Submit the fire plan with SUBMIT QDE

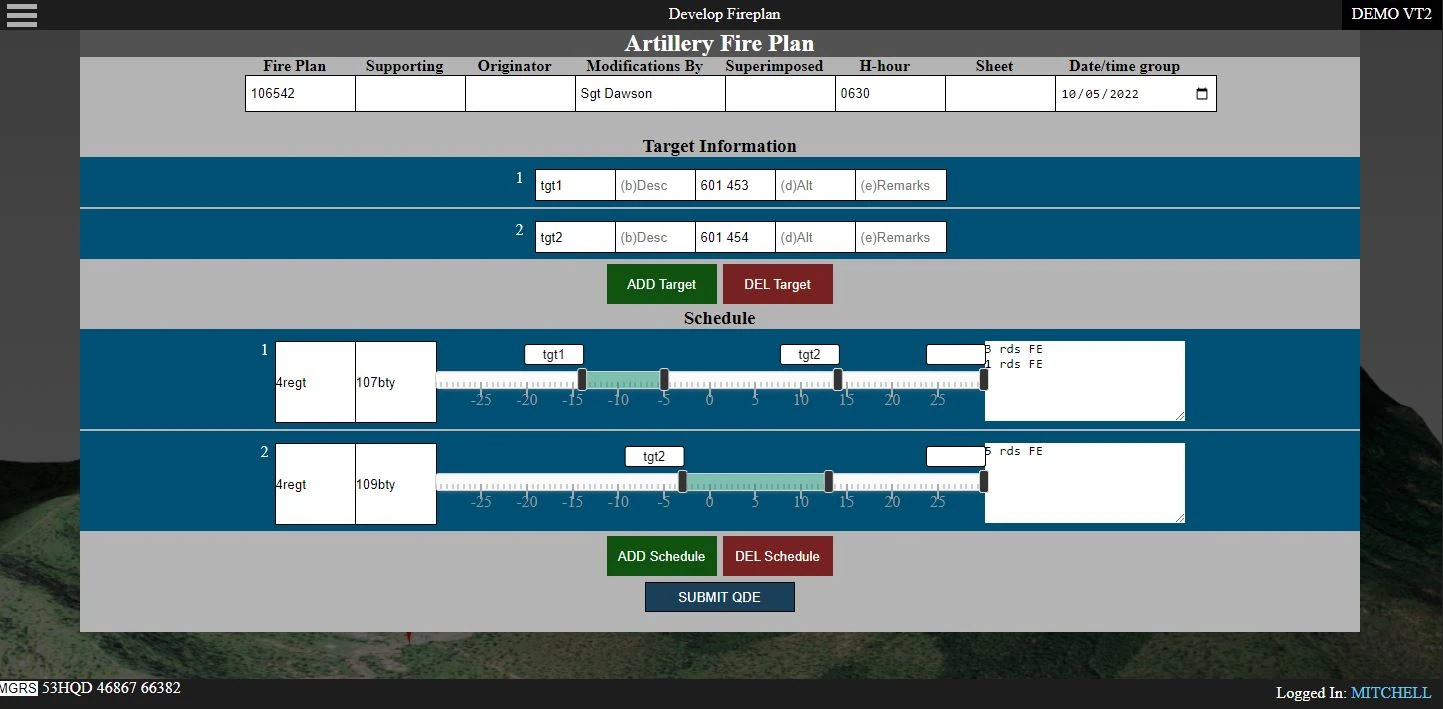(719, 597)
